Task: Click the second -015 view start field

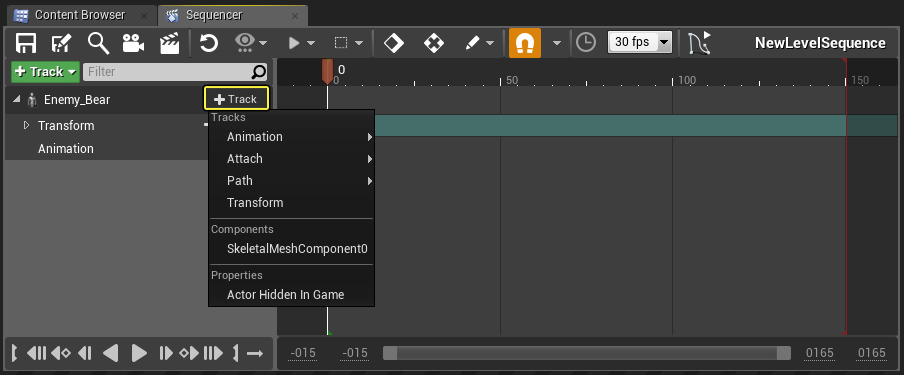Action: coord(355,353)
